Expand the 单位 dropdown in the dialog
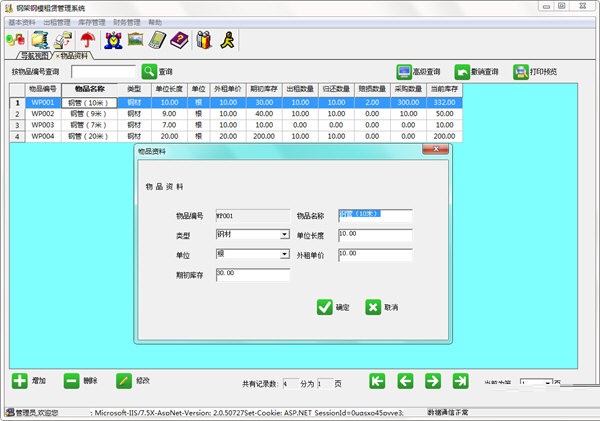600x421 pixels. (x=285, y=254)
